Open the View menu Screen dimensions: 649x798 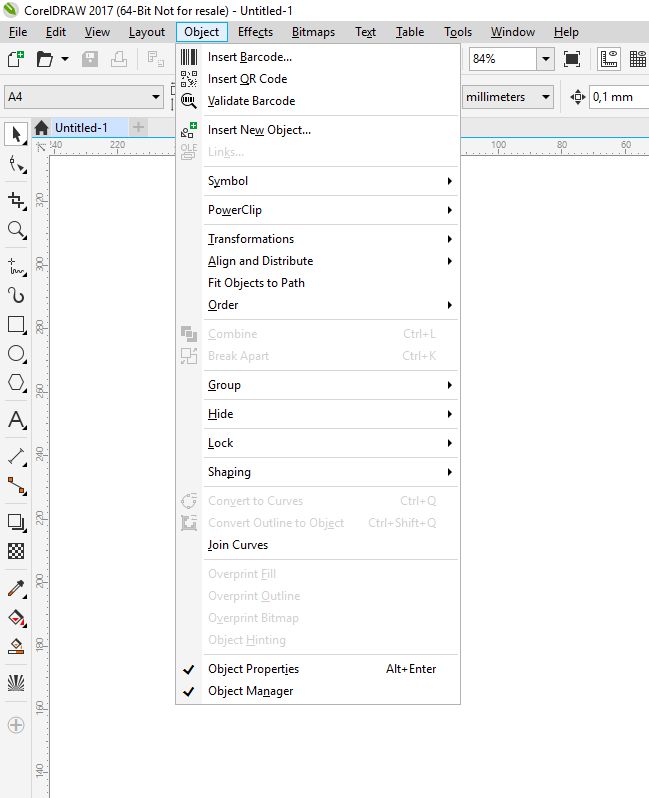[97, 32]
